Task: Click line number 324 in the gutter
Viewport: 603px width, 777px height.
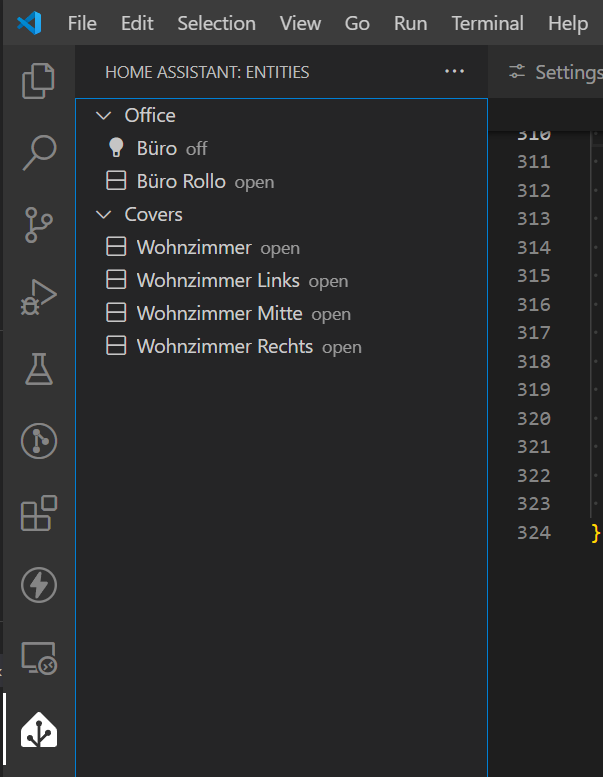Action: tap(534, 533)
